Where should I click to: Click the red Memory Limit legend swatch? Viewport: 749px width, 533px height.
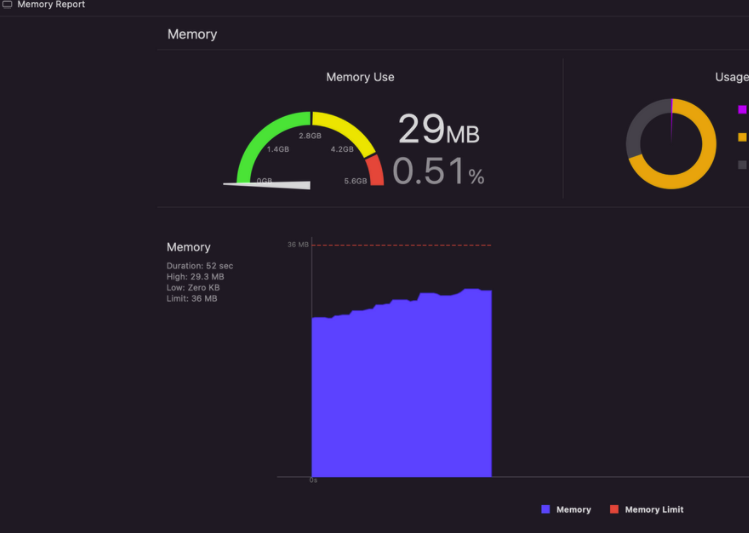point(614,510)
